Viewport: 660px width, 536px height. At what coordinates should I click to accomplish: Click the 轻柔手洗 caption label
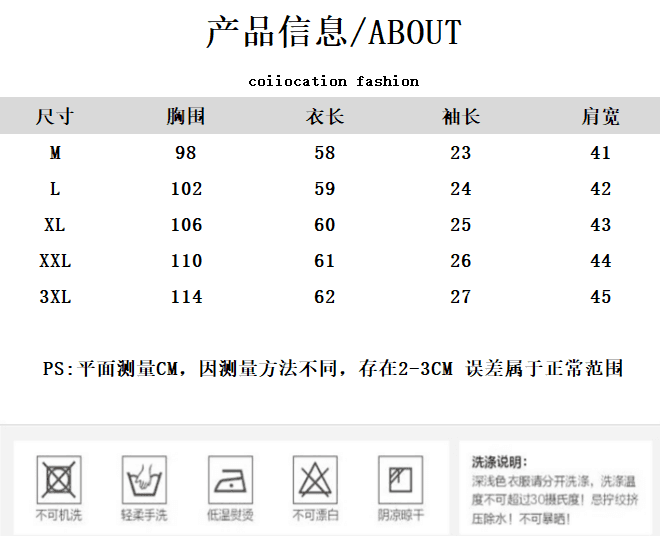(144, 515)
